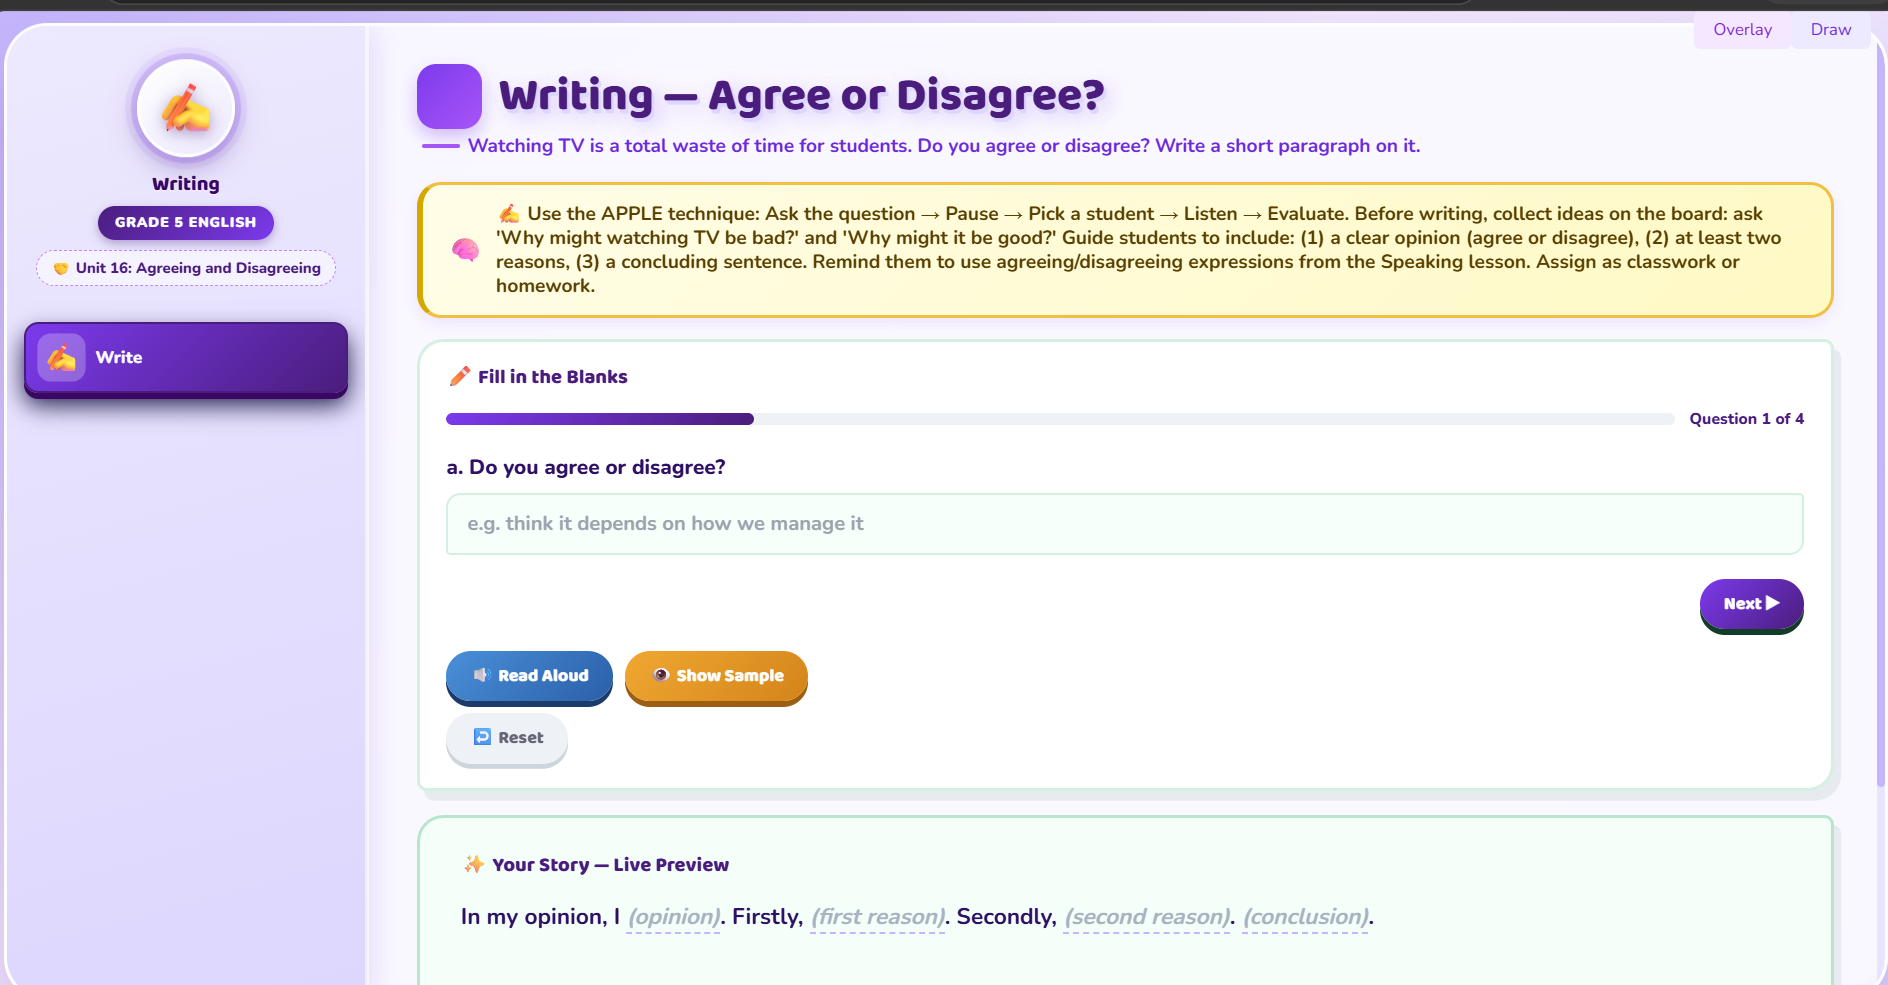
Task: Click the sparkle icon beside Your Story
Action: pyautogui.click(x=474, y=864)
